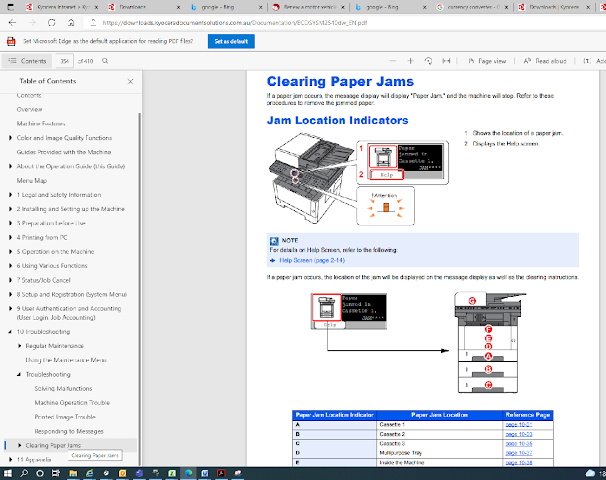The width and height of the screenshot is (606, 480).
Task: Click the rotate page icon
Action: tap(427, 61)
